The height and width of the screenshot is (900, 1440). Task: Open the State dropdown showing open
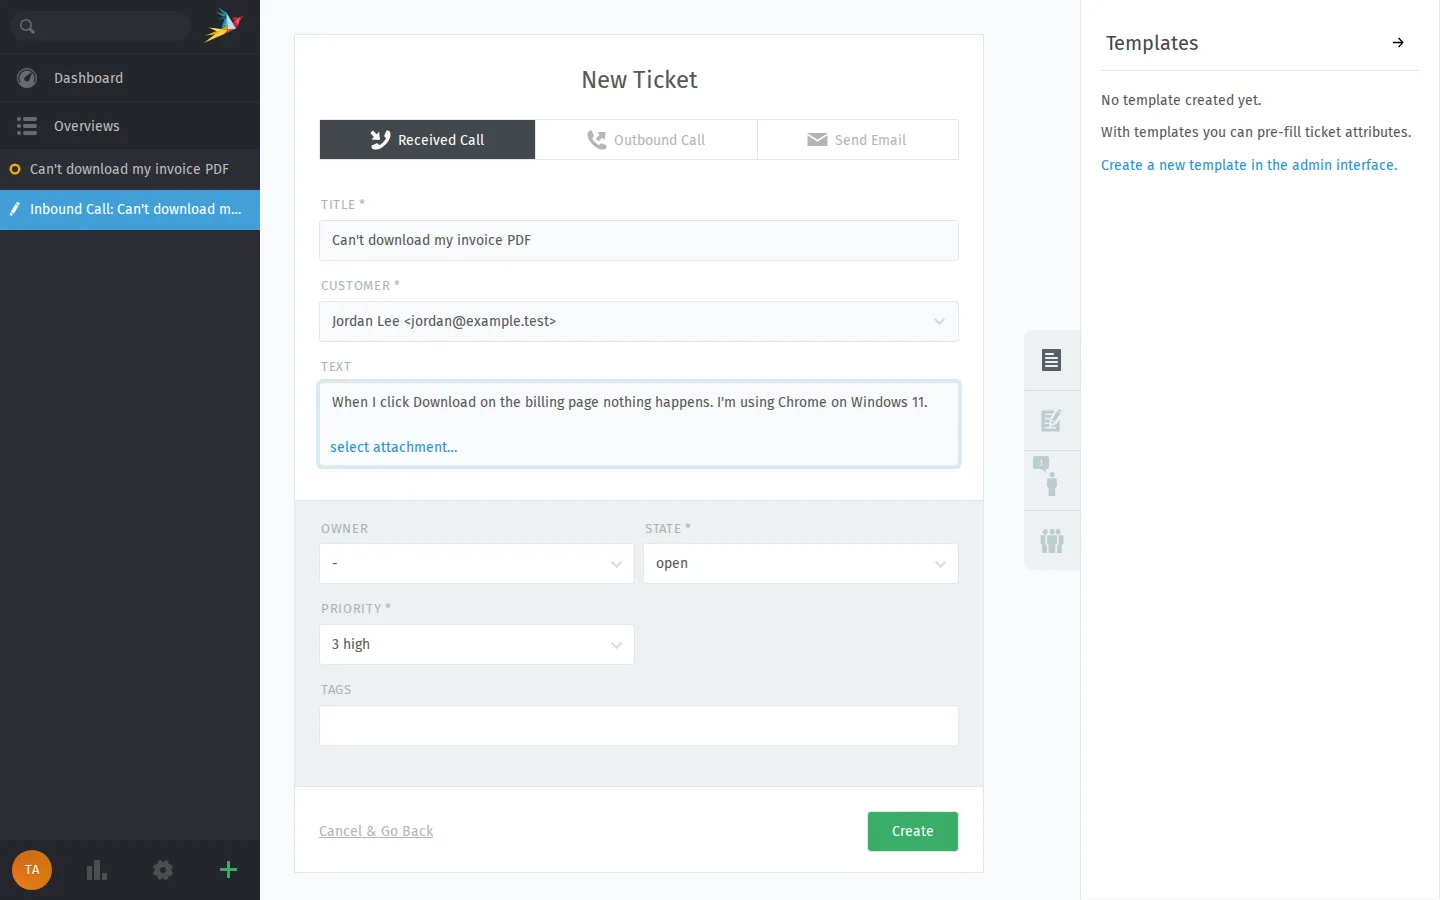tap(800, 564)
